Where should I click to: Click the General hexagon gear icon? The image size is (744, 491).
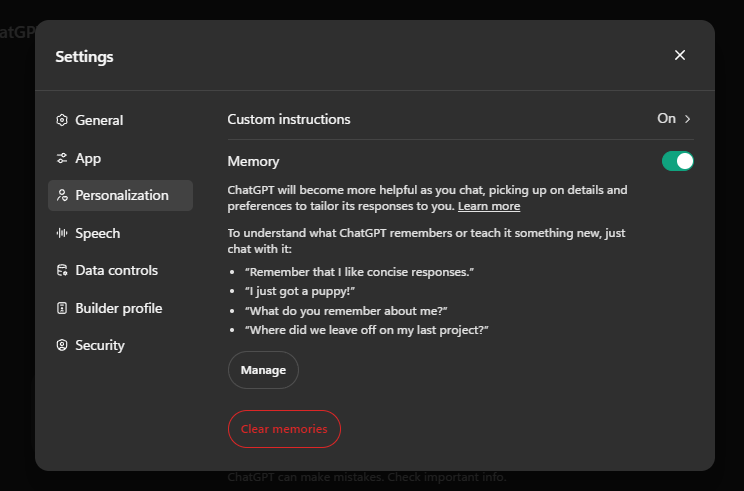(62, 121)
